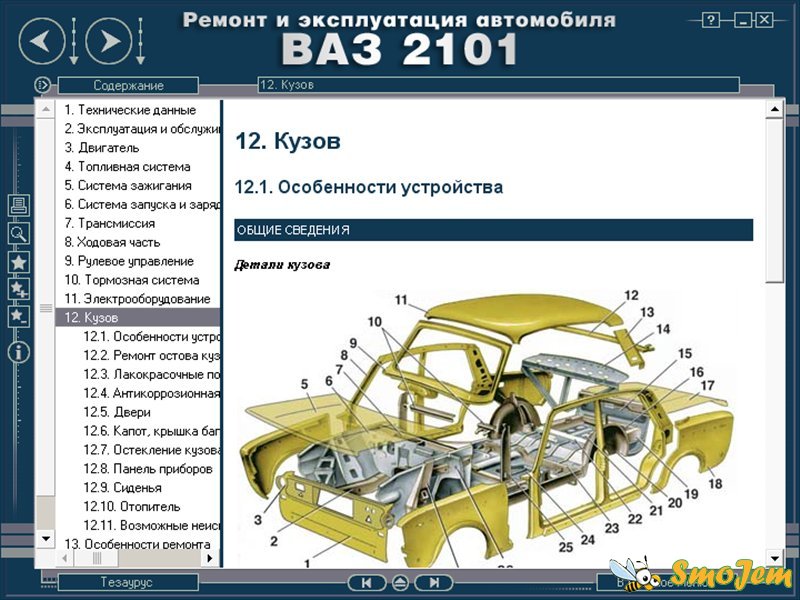
Task: Click the print icon in sidebar
Action: 19,205
